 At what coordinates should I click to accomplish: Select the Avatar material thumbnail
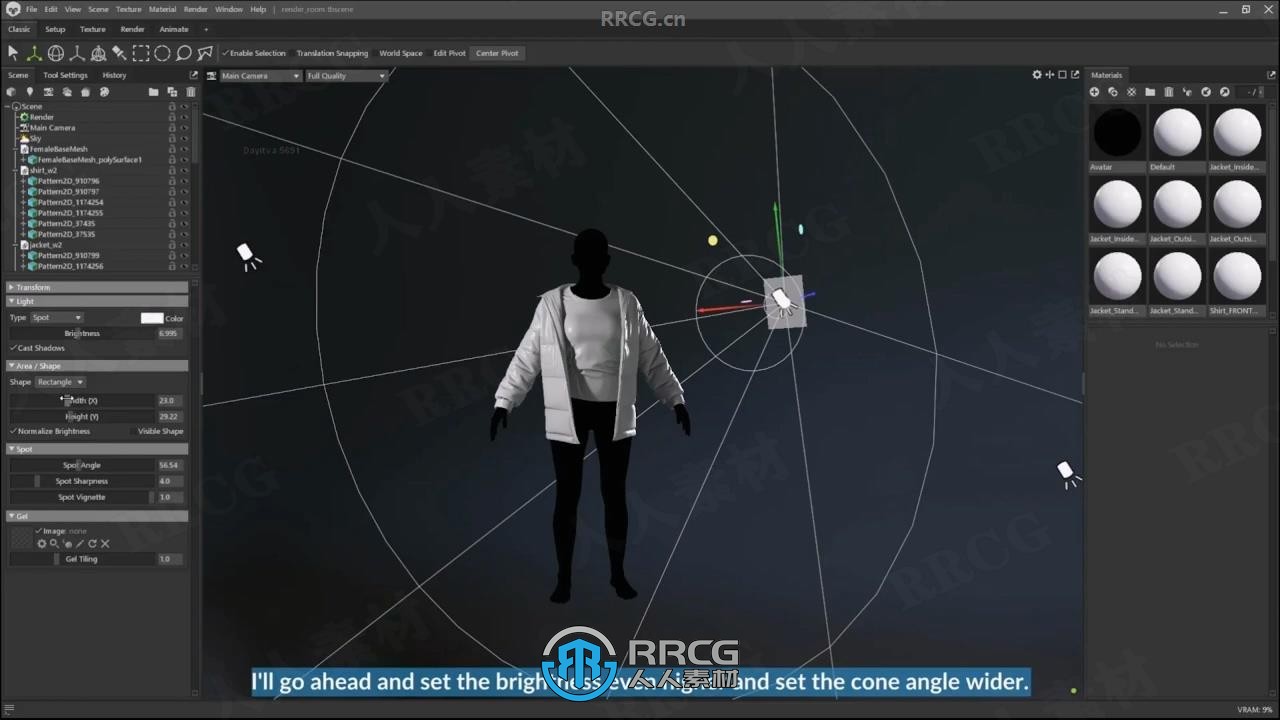pos(1117,132)
